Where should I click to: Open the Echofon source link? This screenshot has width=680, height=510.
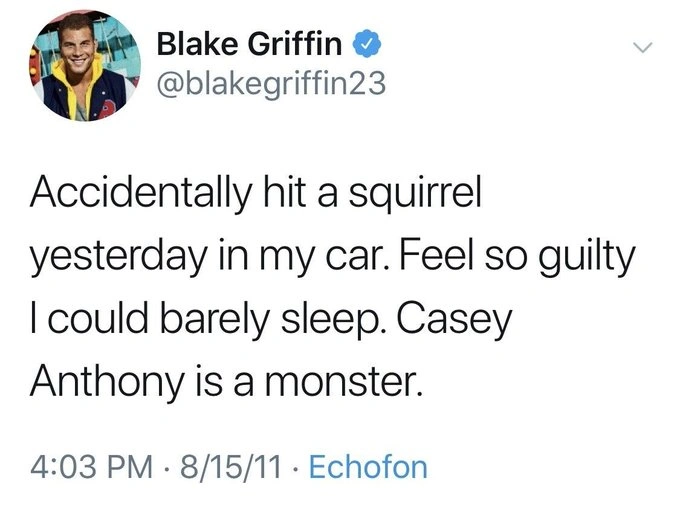click(369, 466)
